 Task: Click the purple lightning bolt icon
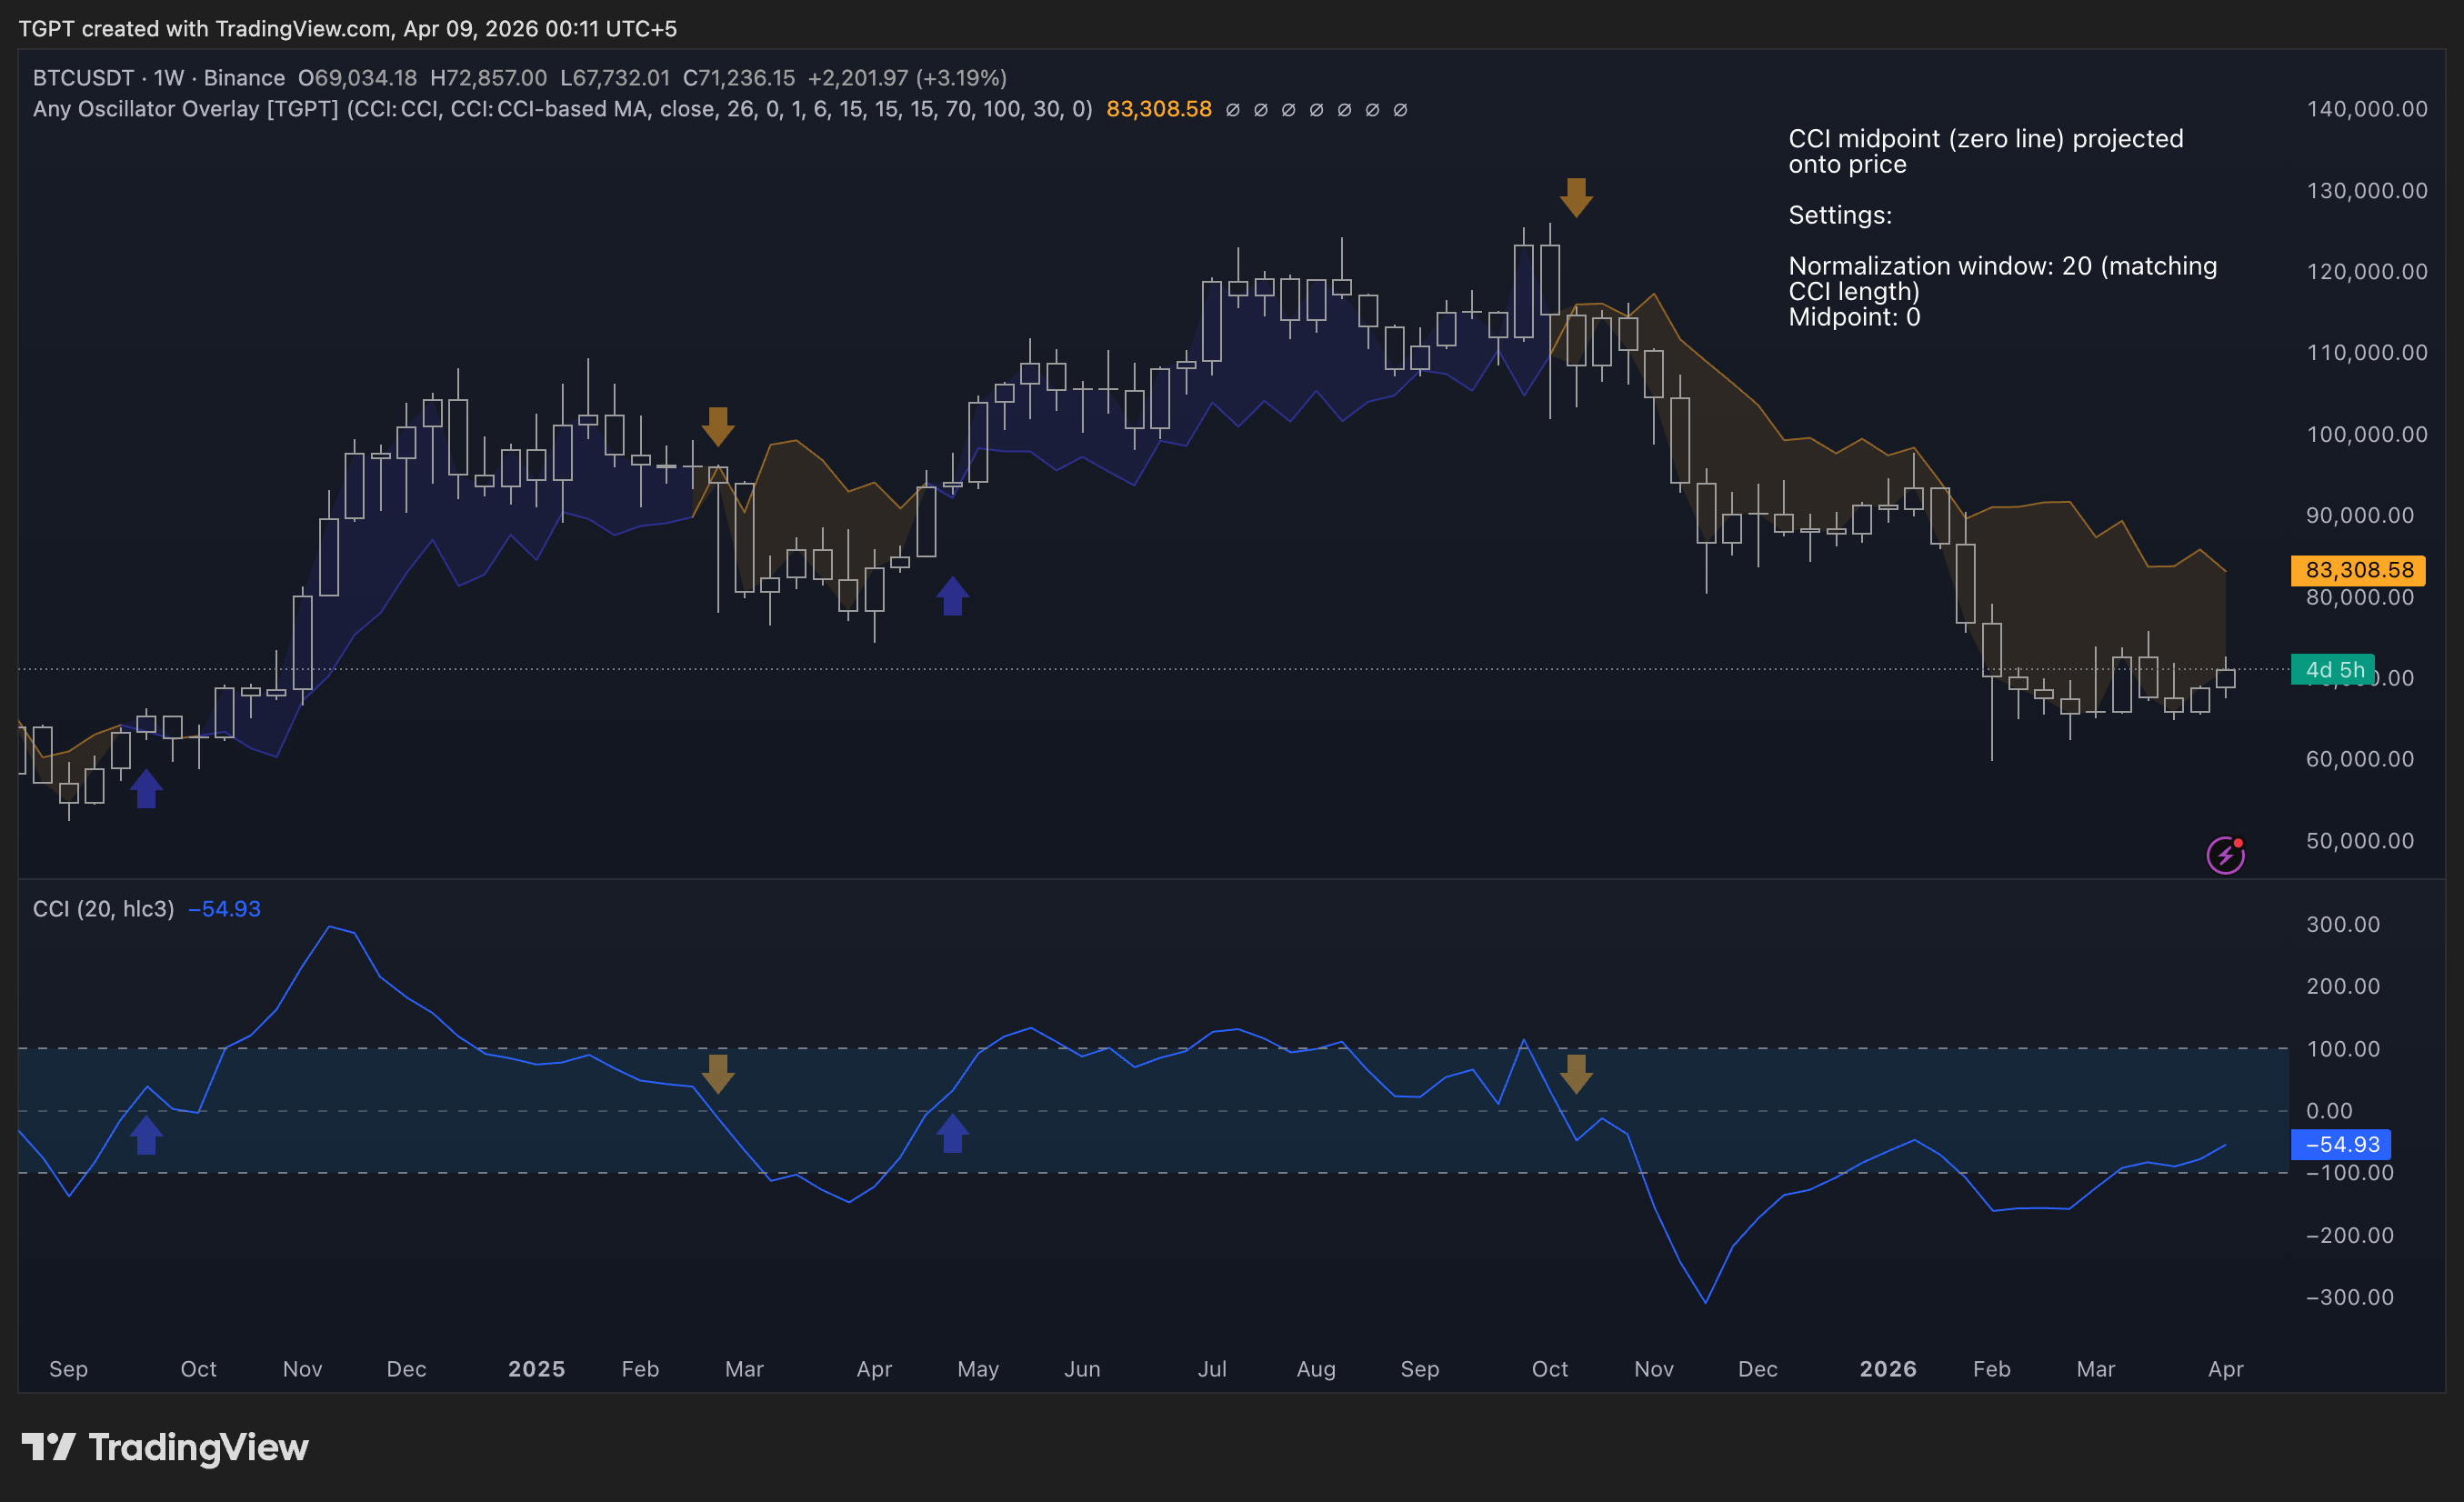[2225, 855]
